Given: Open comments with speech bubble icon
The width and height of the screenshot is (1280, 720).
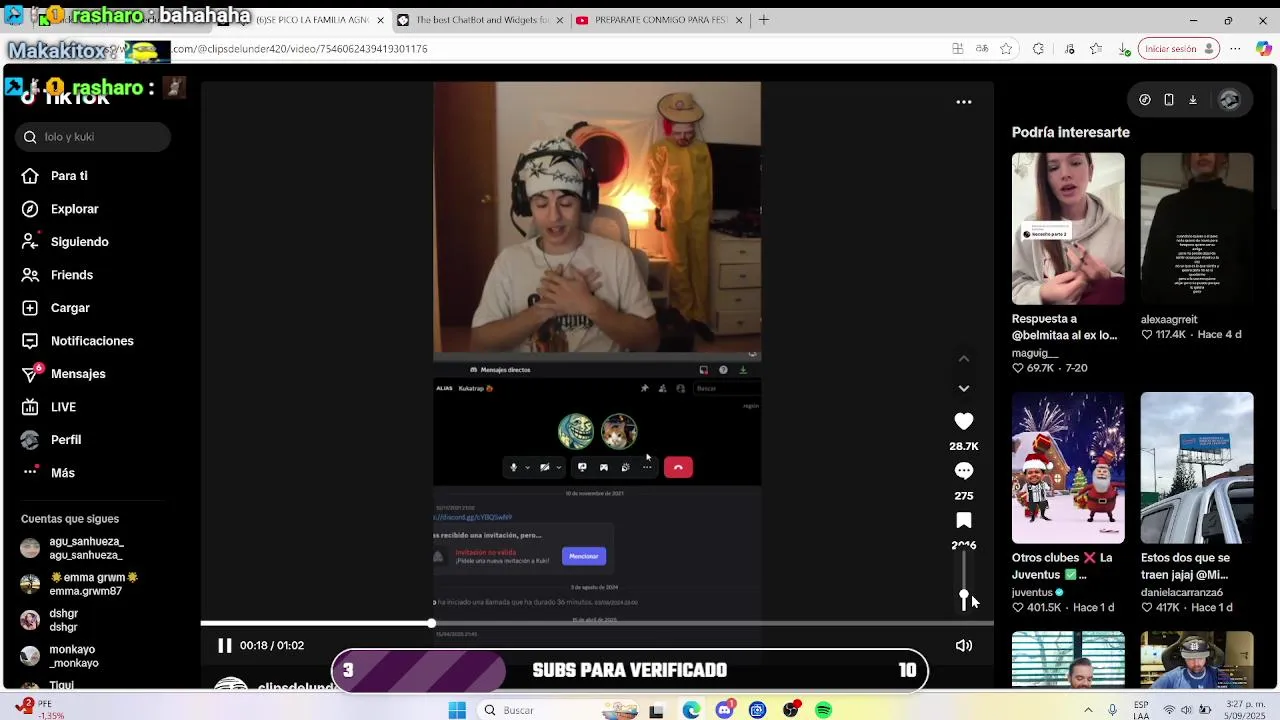Looking at the screenshot, I should point(964,471).
